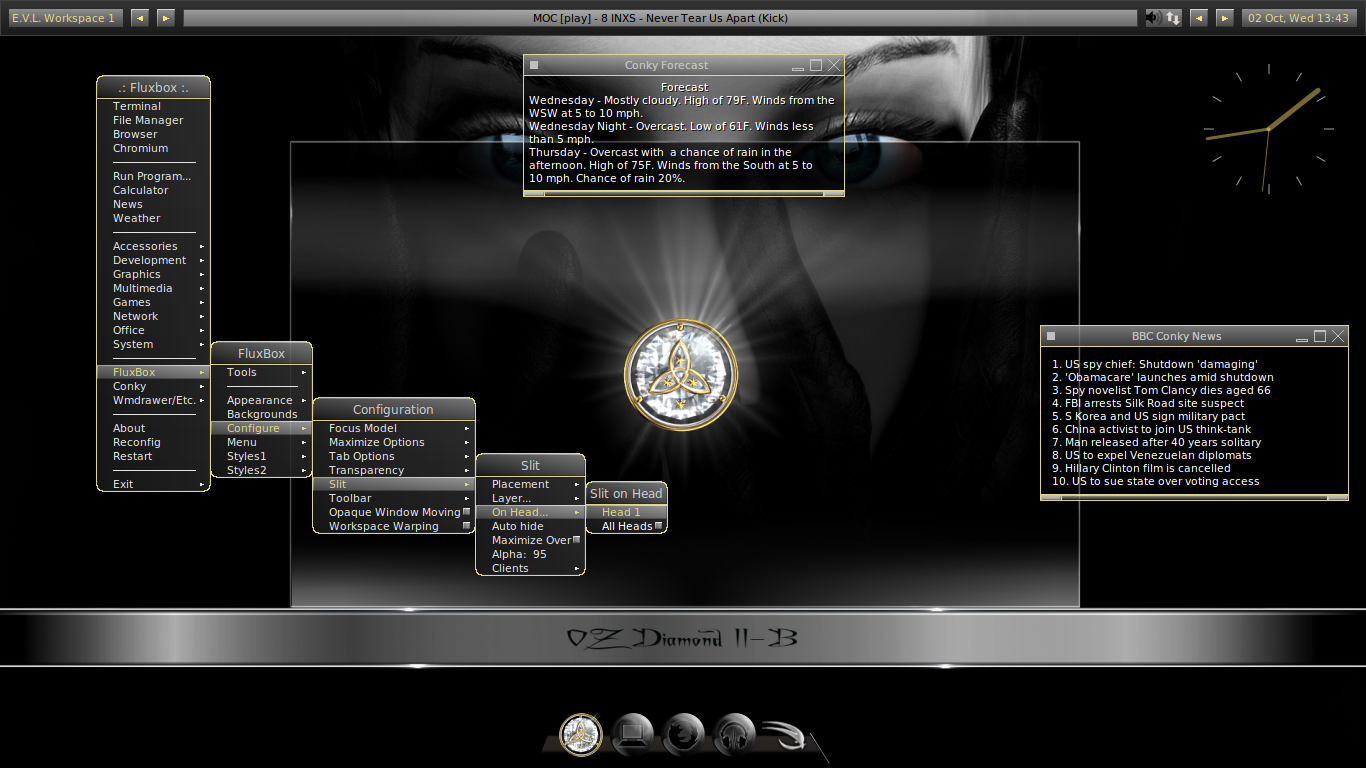This screenshot has width=1366, height=768.
Task: Expand the Focus Model submenu
Action: pyautogui.click(x=394, y=428)
